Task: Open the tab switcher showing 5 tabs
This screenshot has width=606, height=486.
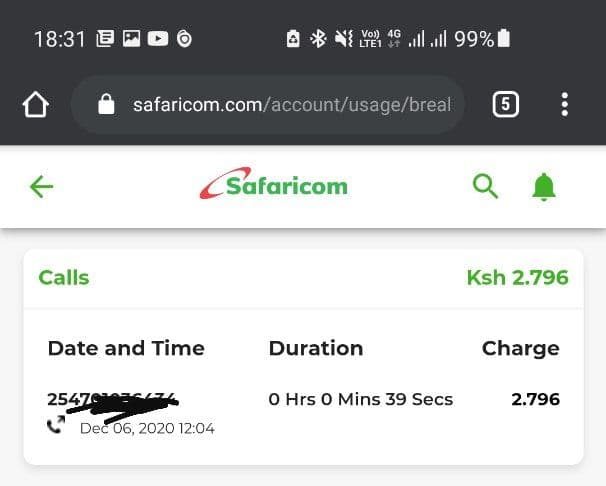Action: 506,104
